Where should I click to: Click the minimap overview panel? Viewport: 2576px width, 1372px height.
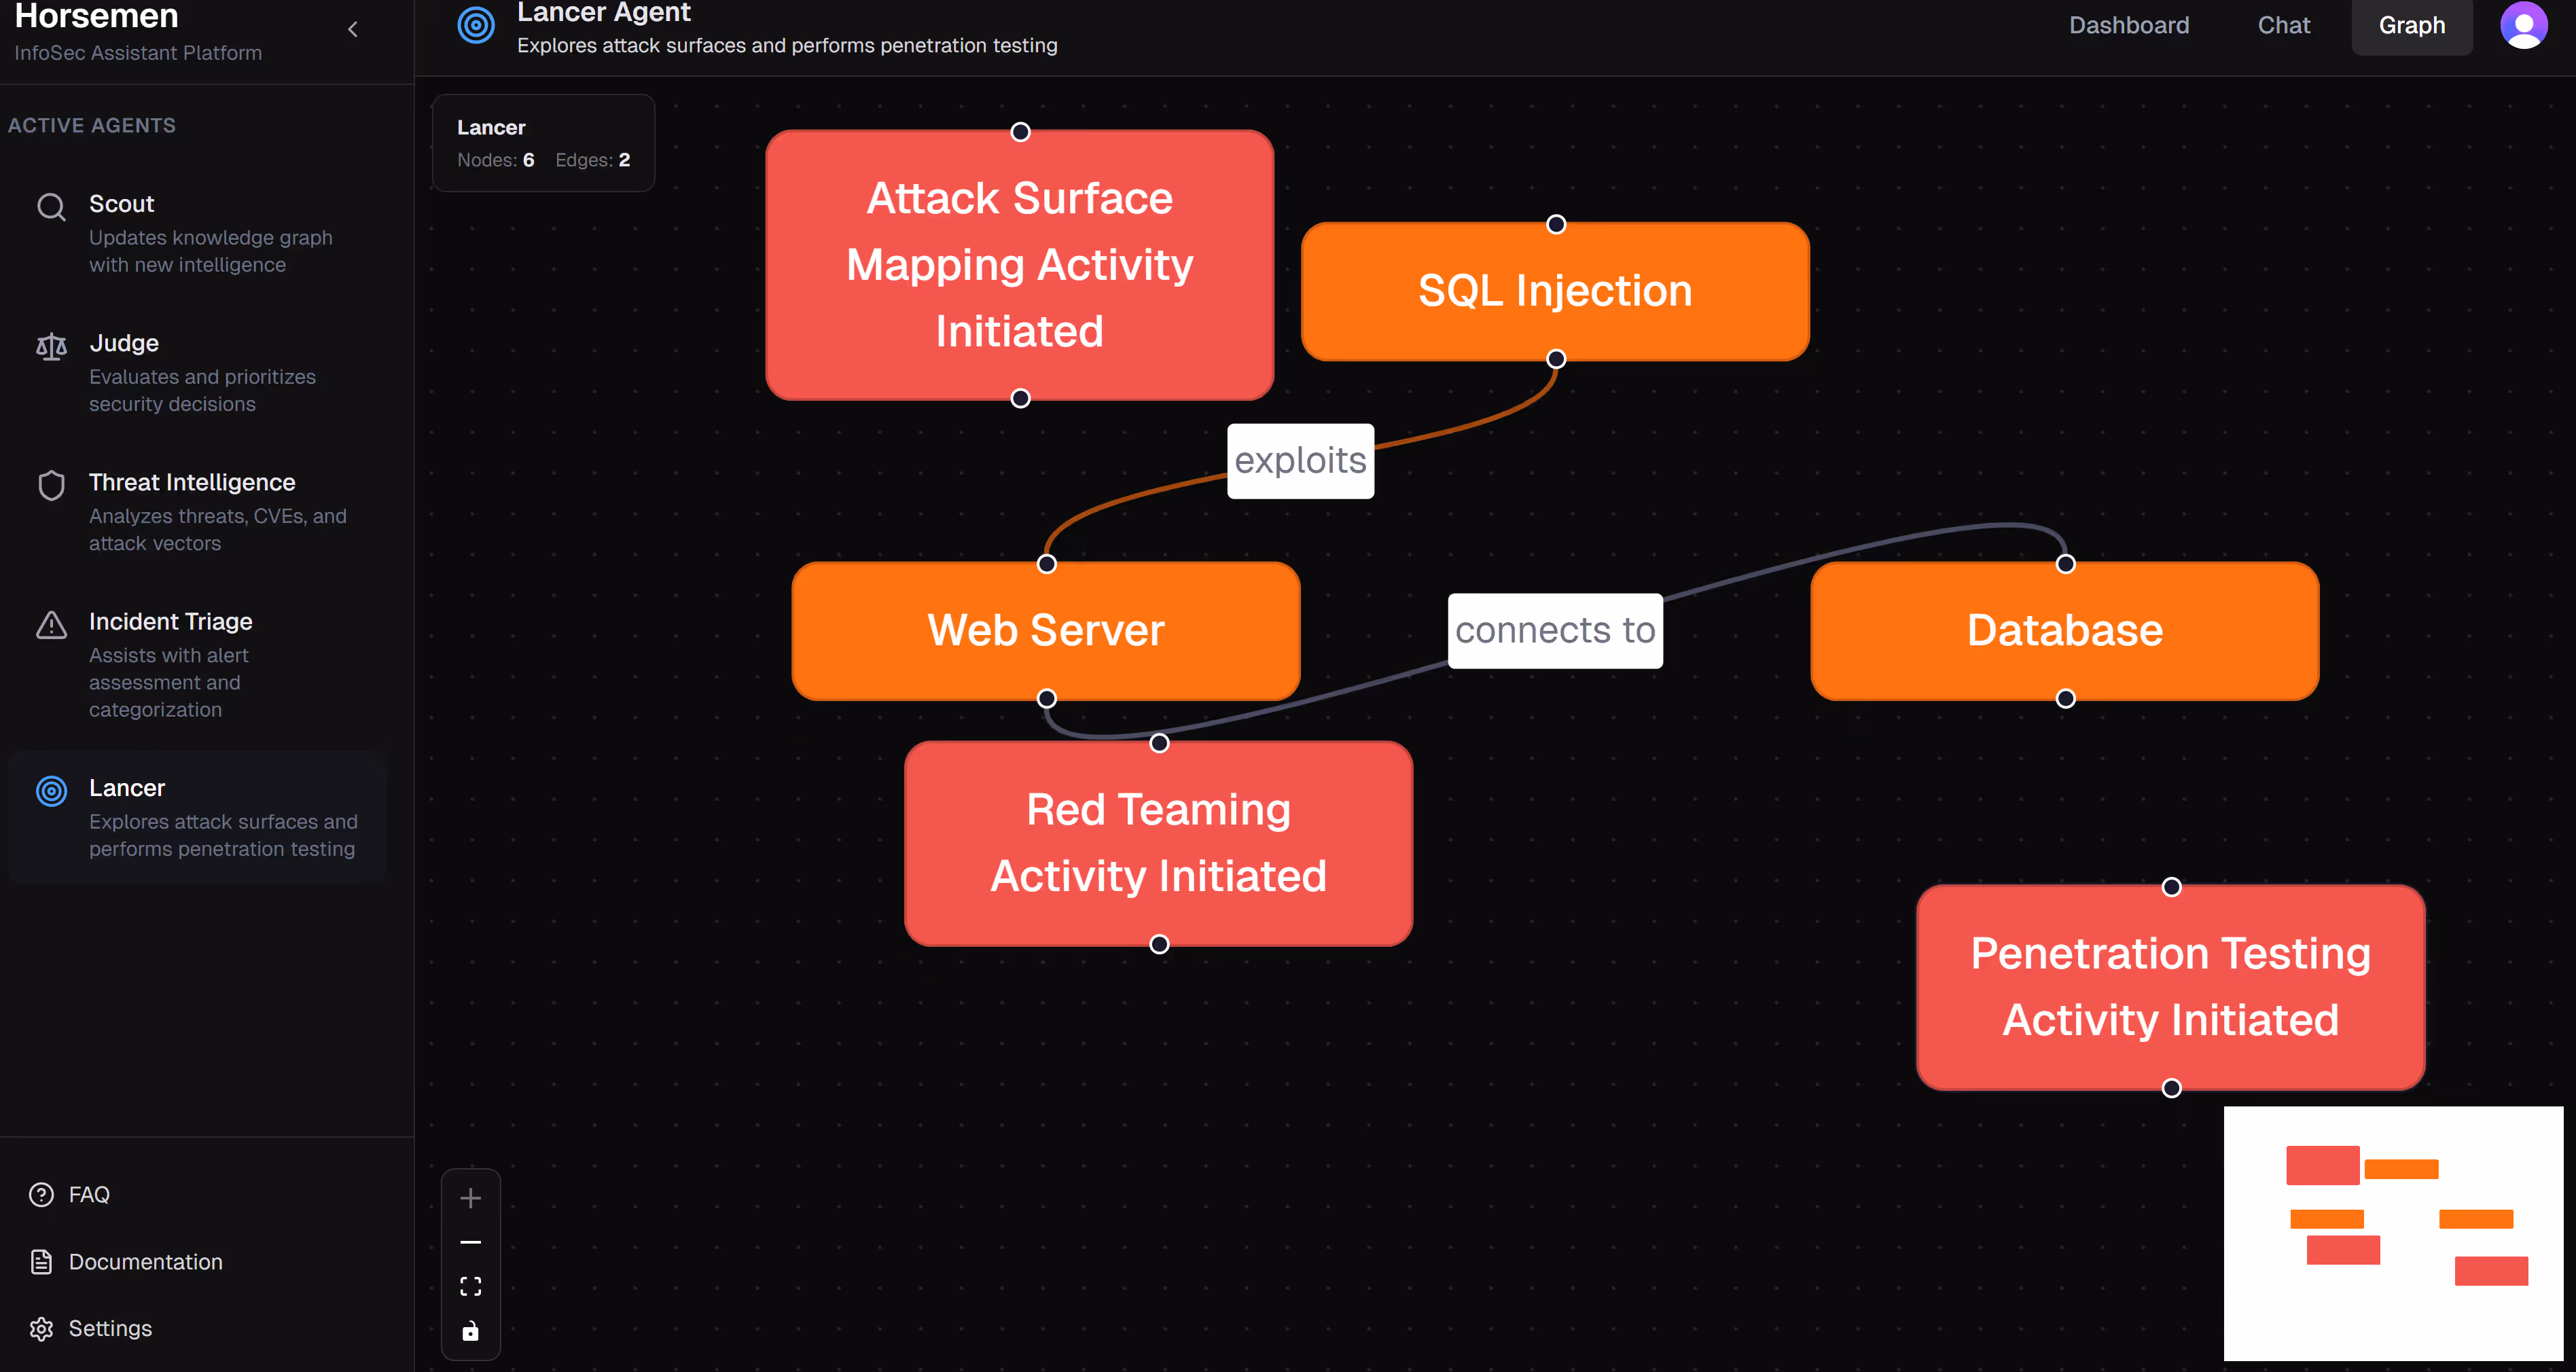[x=2392, y=1232]
